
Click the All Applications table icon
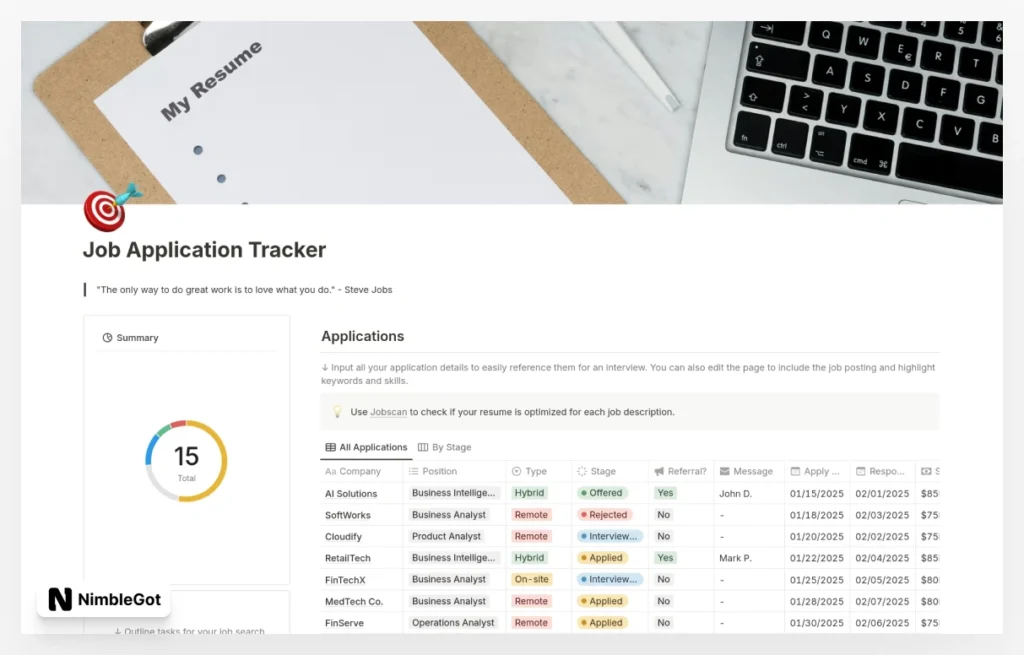pos(330,447)
